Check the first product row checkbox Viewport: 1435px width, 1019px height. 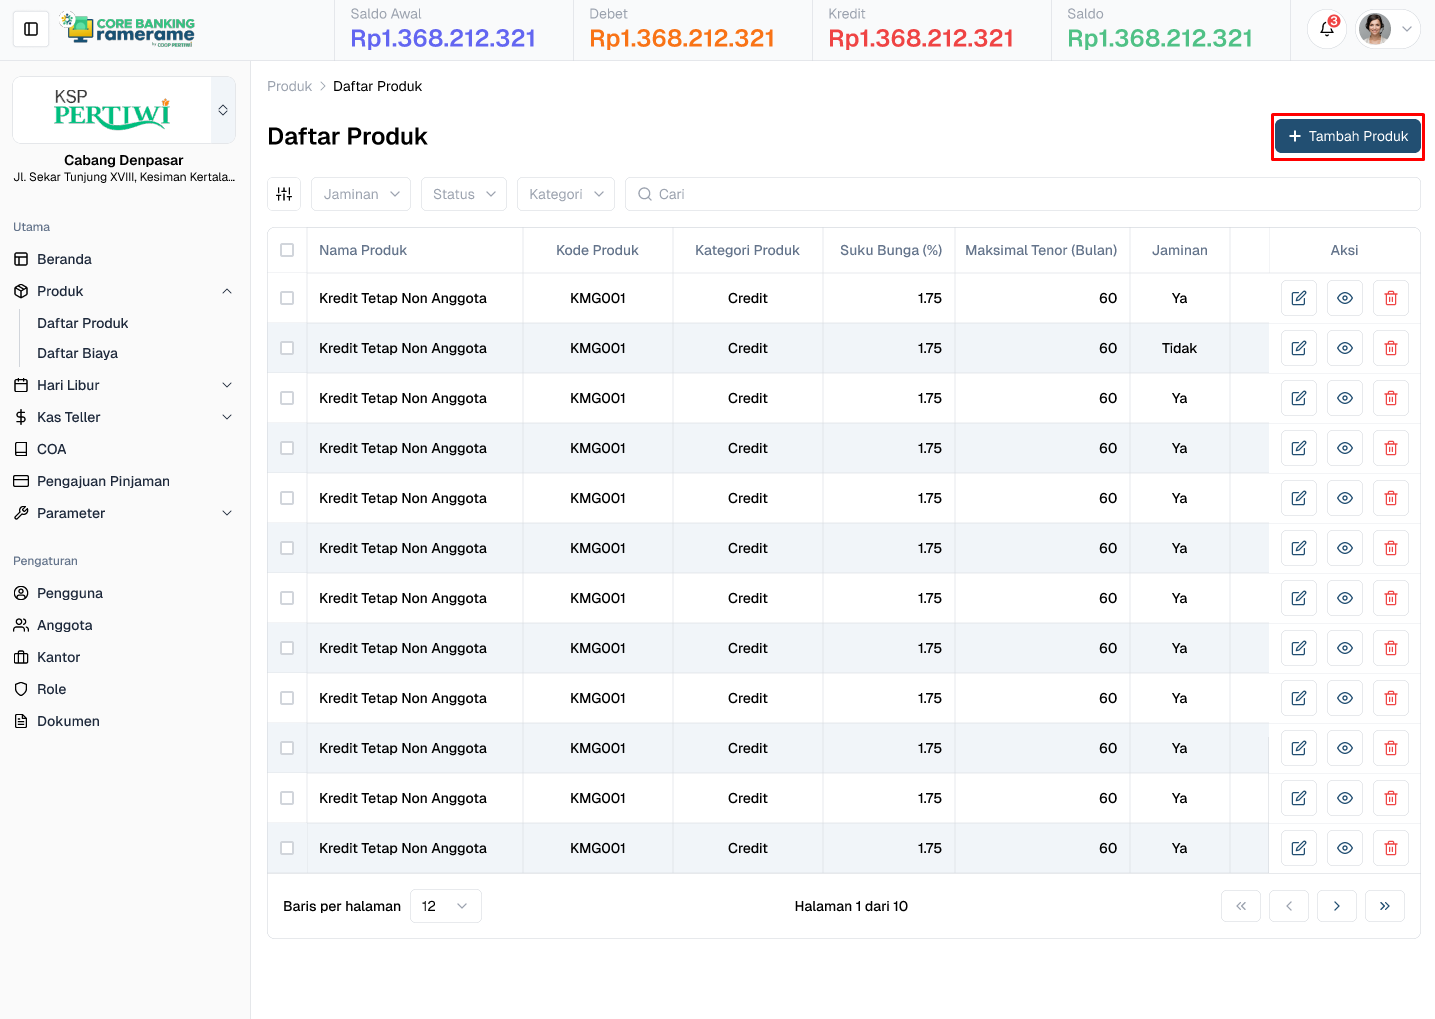[287, 297]
